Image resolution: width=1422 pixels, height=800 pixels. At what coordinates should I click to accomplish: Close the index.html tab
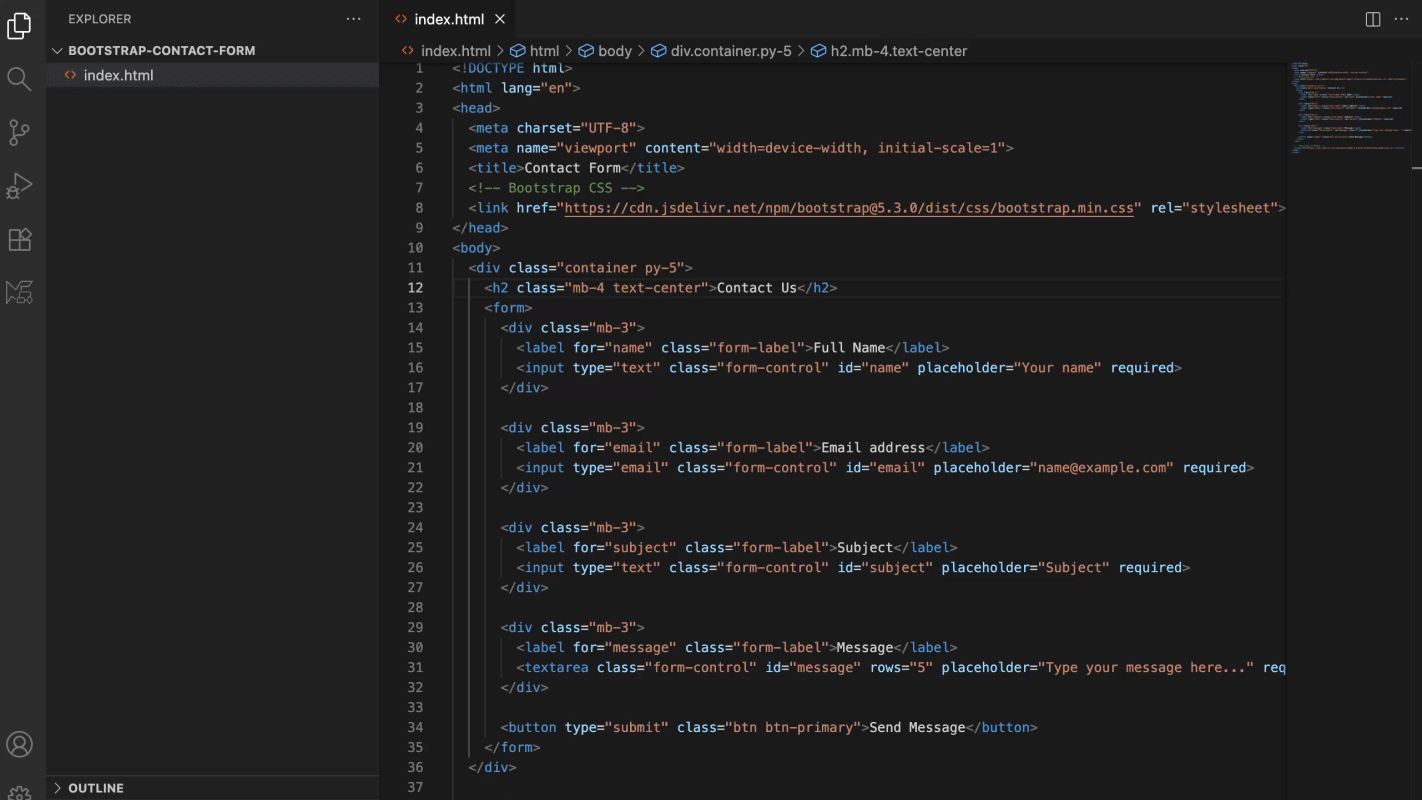[x=500, y=19]
